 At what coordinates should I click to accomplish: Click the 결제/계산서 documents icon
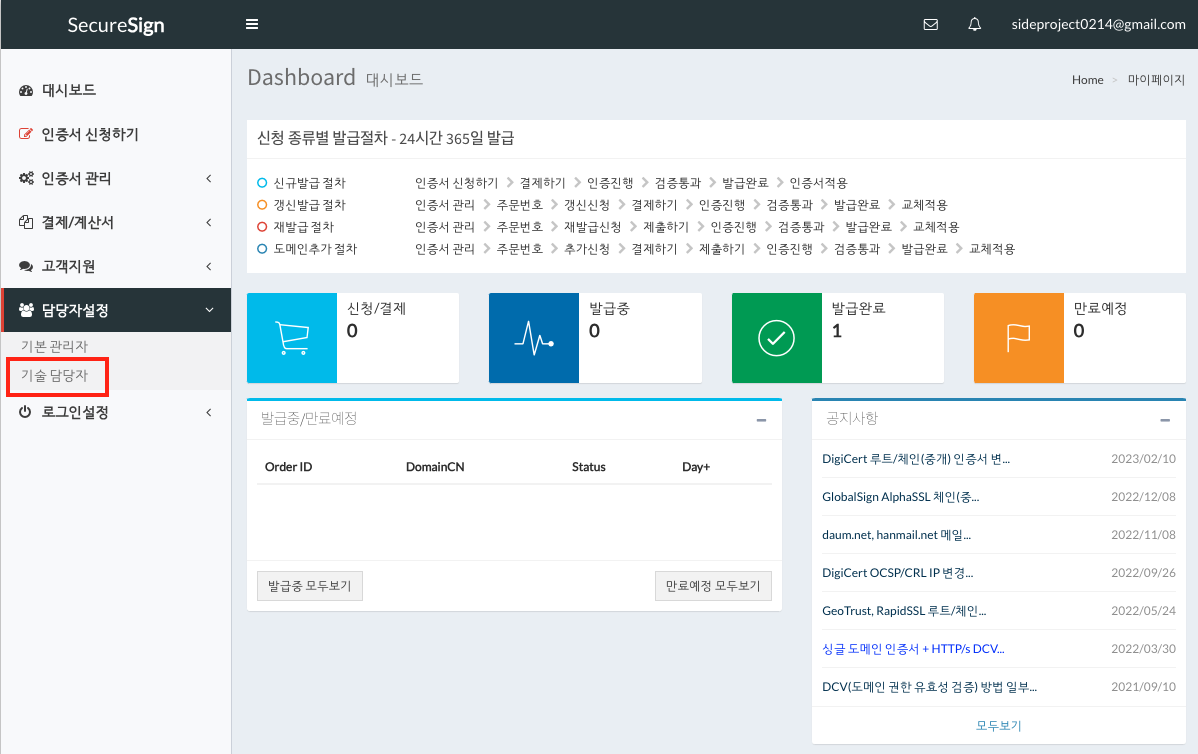[26, 222]
